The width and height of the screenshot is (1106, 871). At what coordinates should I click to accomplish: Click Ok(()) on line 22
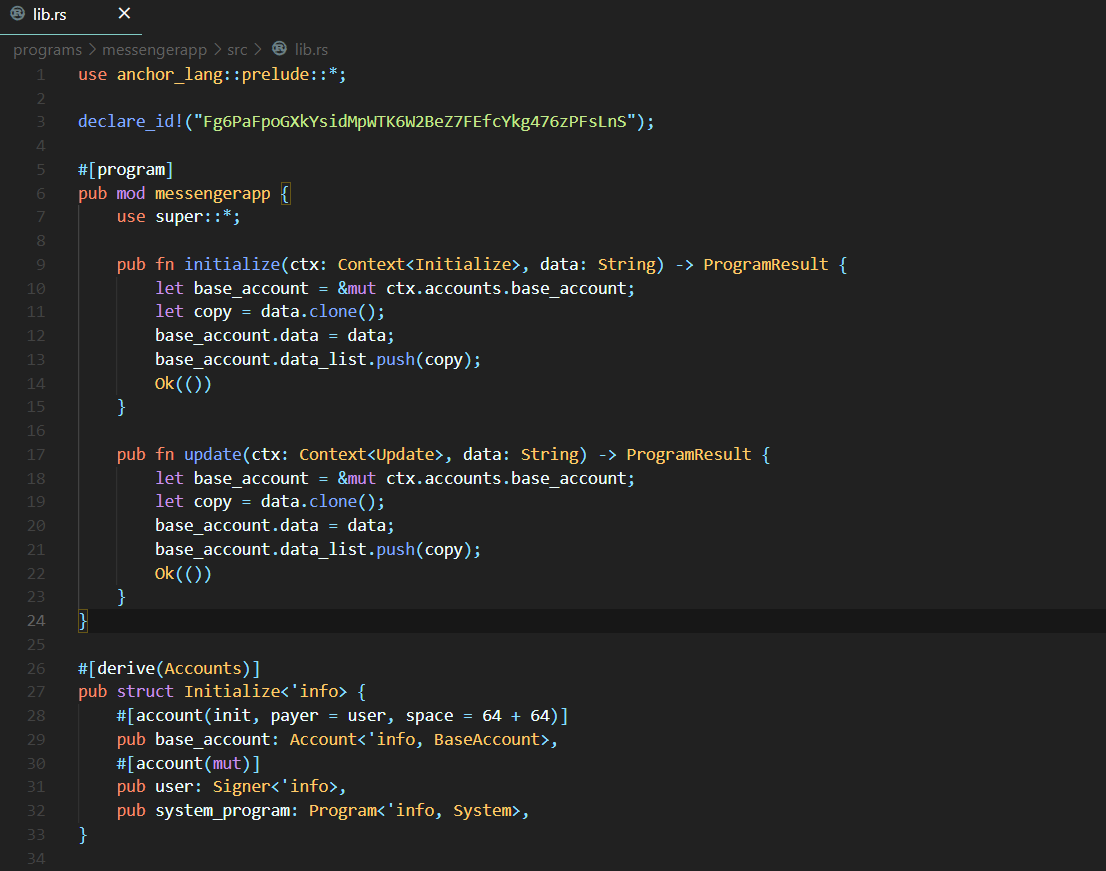tap(183, 573)
